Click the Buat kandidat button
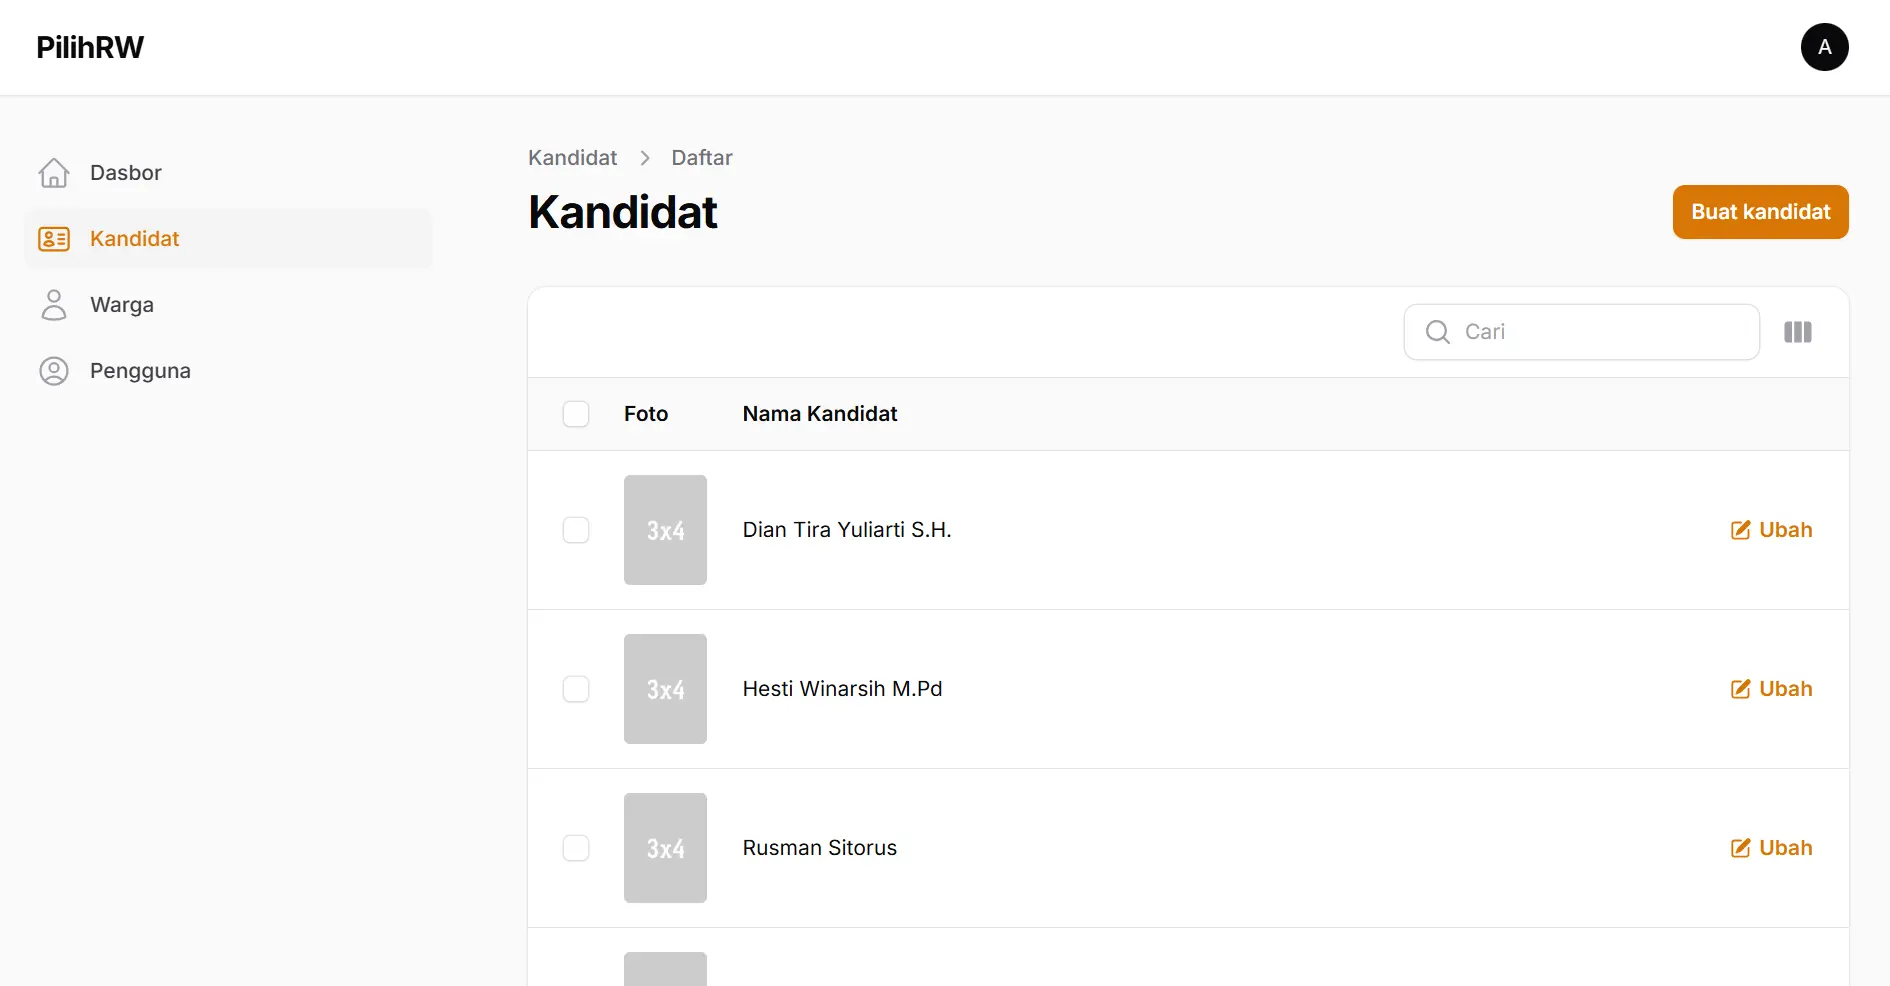This screenshot has height=986, width=1890. tap(1760, 212)
